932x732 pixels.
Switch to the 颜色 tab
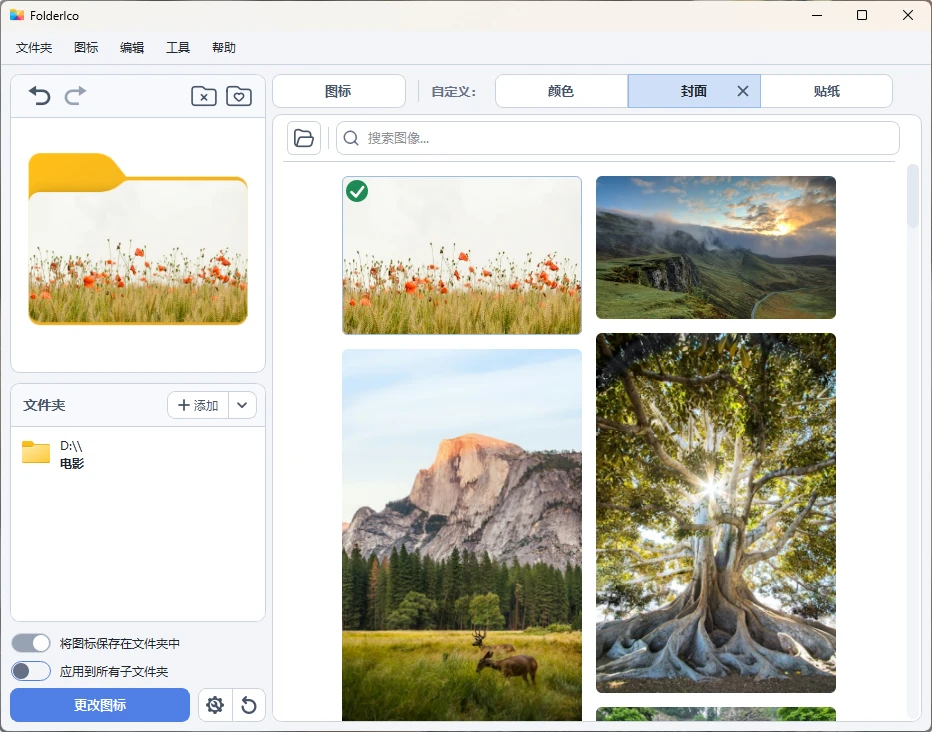coord(561,91)
